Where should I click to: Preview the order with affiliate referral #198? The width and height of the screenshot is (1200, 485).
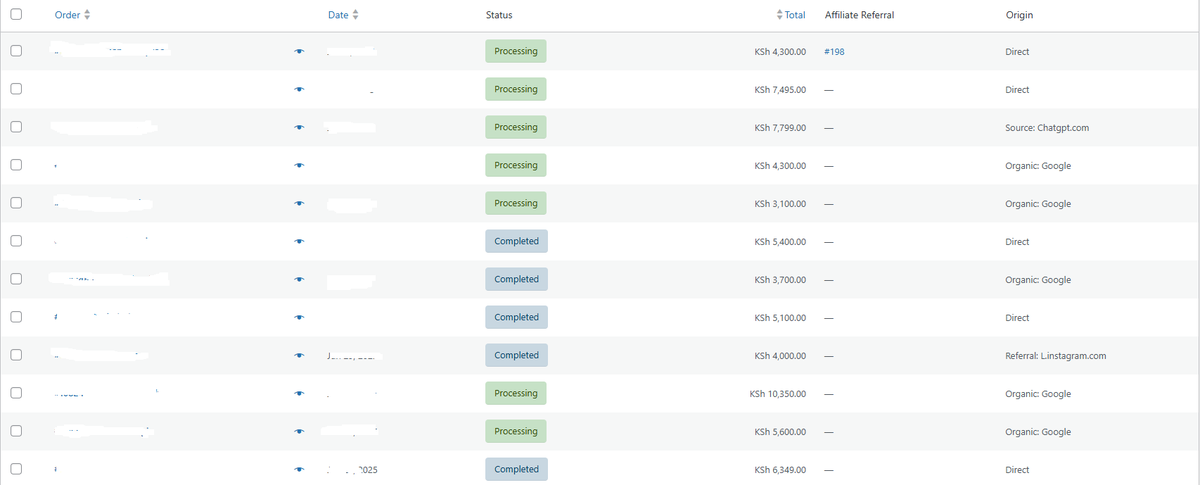point(299,51)
